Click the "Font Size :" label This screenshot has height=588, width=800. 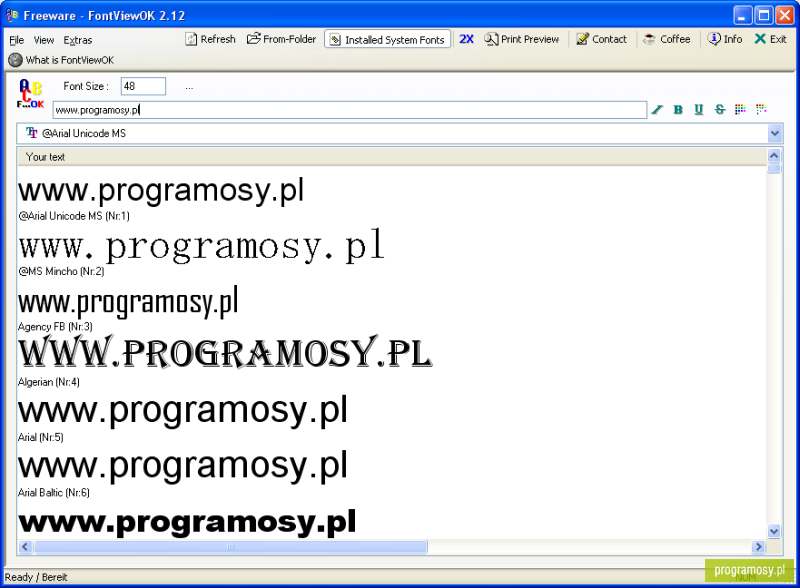click(x=86, y=86)
